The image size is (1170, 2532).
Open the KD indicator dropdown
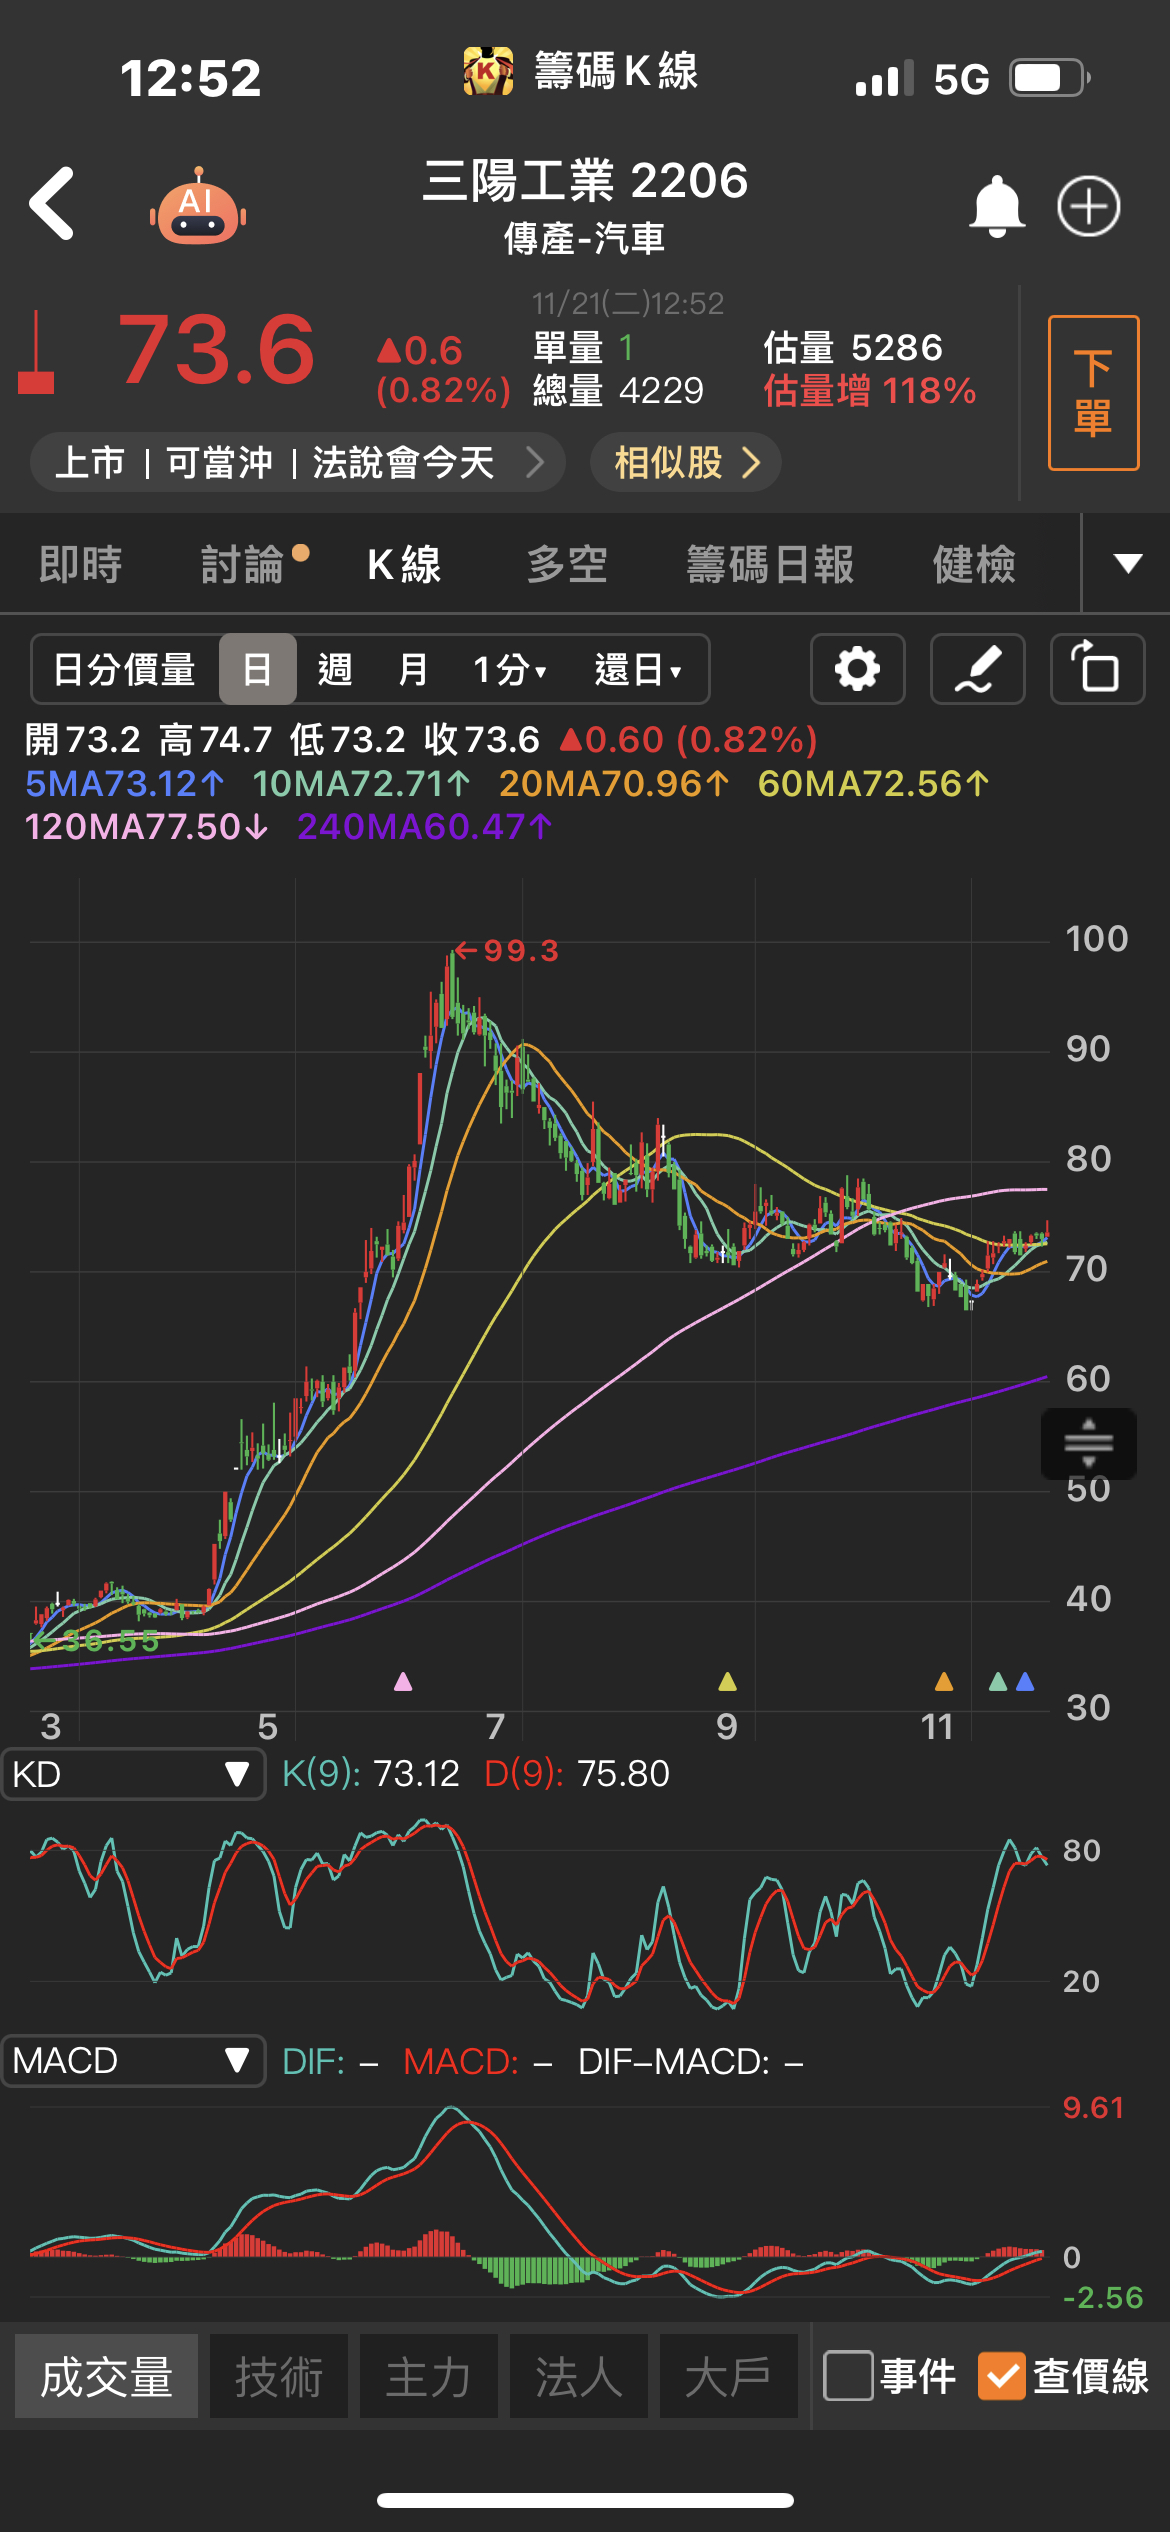pyautogui.click(x=133, y=1774)
